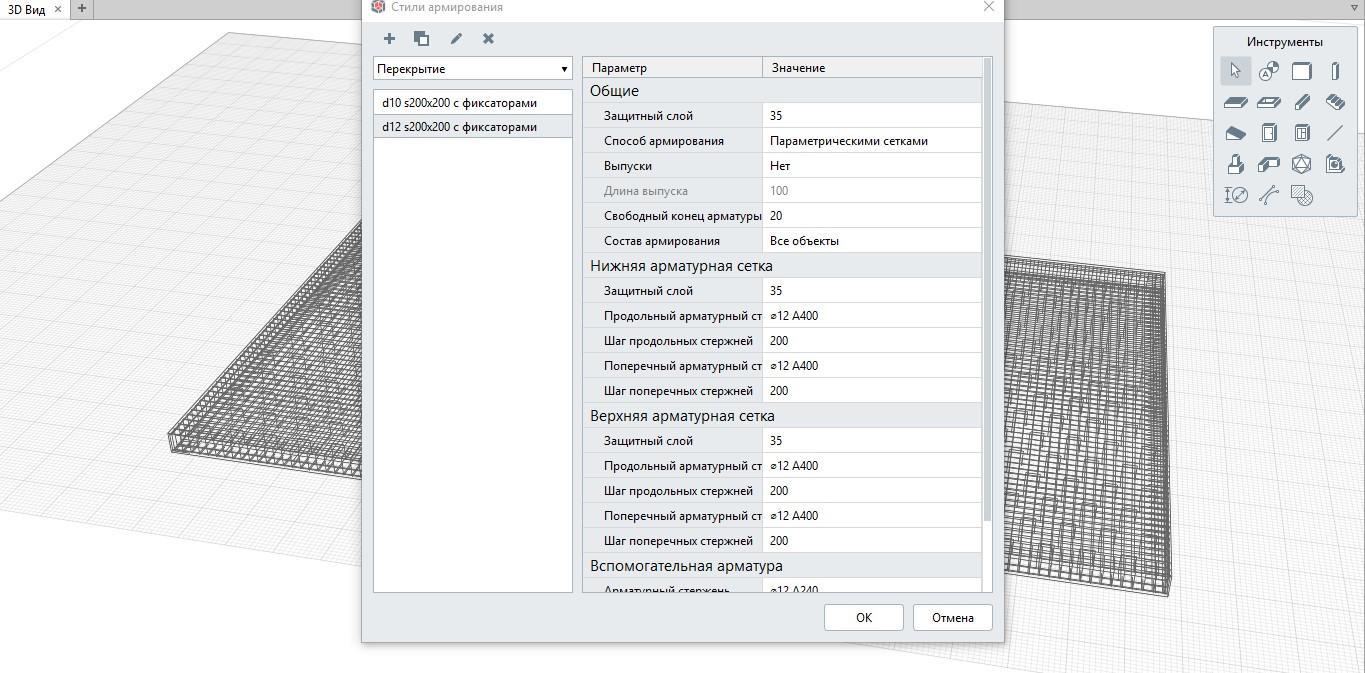Edit lower mesh Защитный слой value
The image size is (1365, 673).
point(872,291)
